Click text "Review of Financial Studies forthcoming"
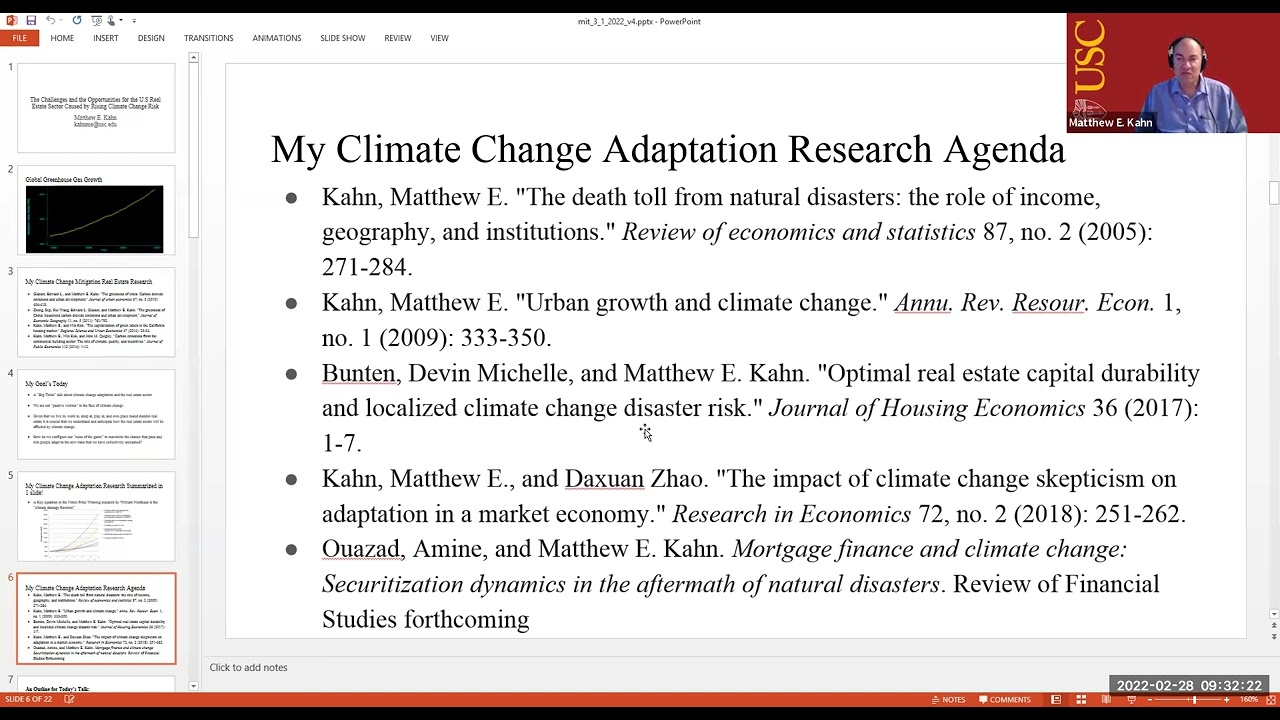Viewport: 1280px width, 720px height. point(740,601)
